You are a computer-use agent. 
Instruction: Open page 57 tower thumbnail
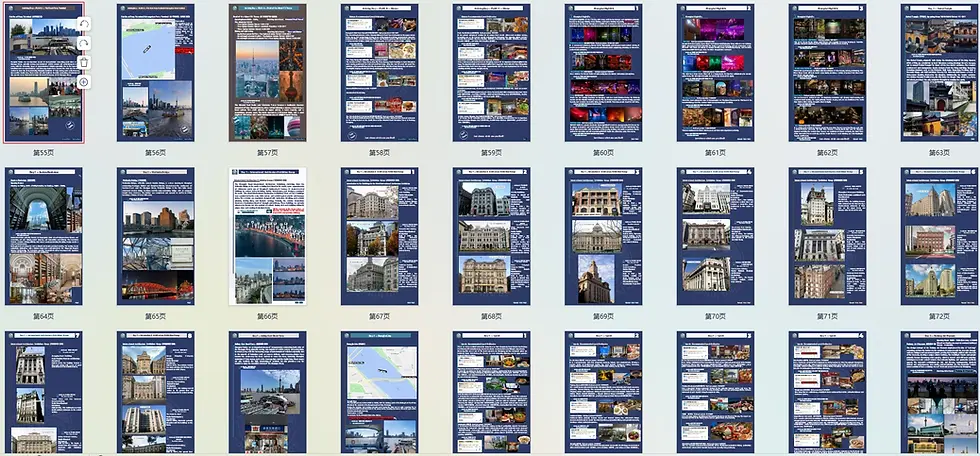[x=268, y=72]
